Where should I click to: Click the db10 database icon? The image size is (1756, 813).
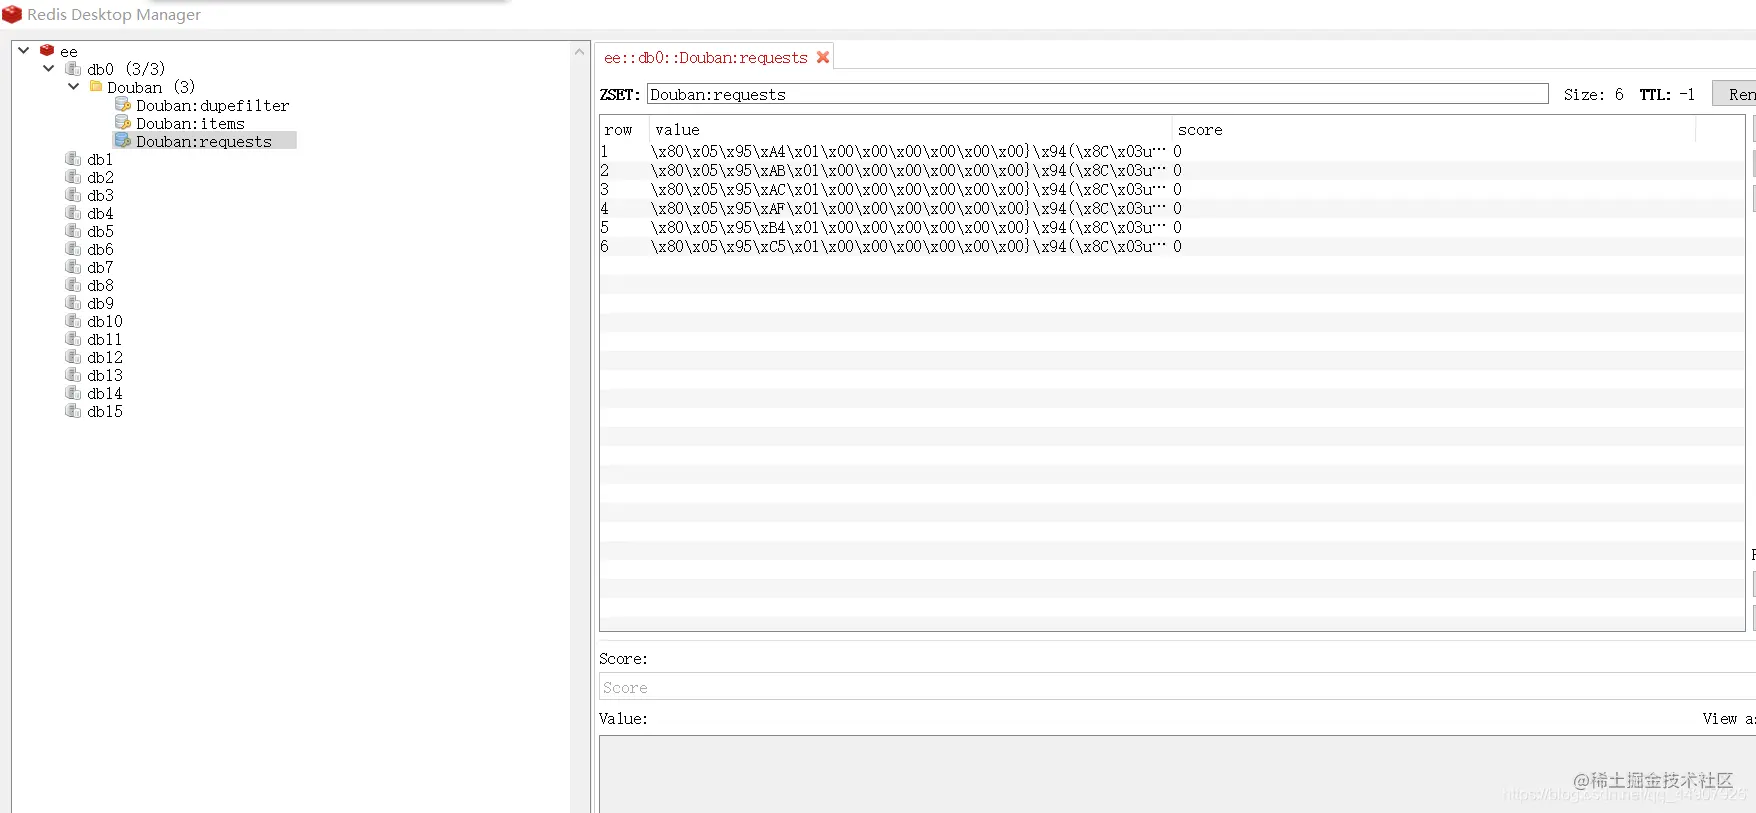click(73, 320)
